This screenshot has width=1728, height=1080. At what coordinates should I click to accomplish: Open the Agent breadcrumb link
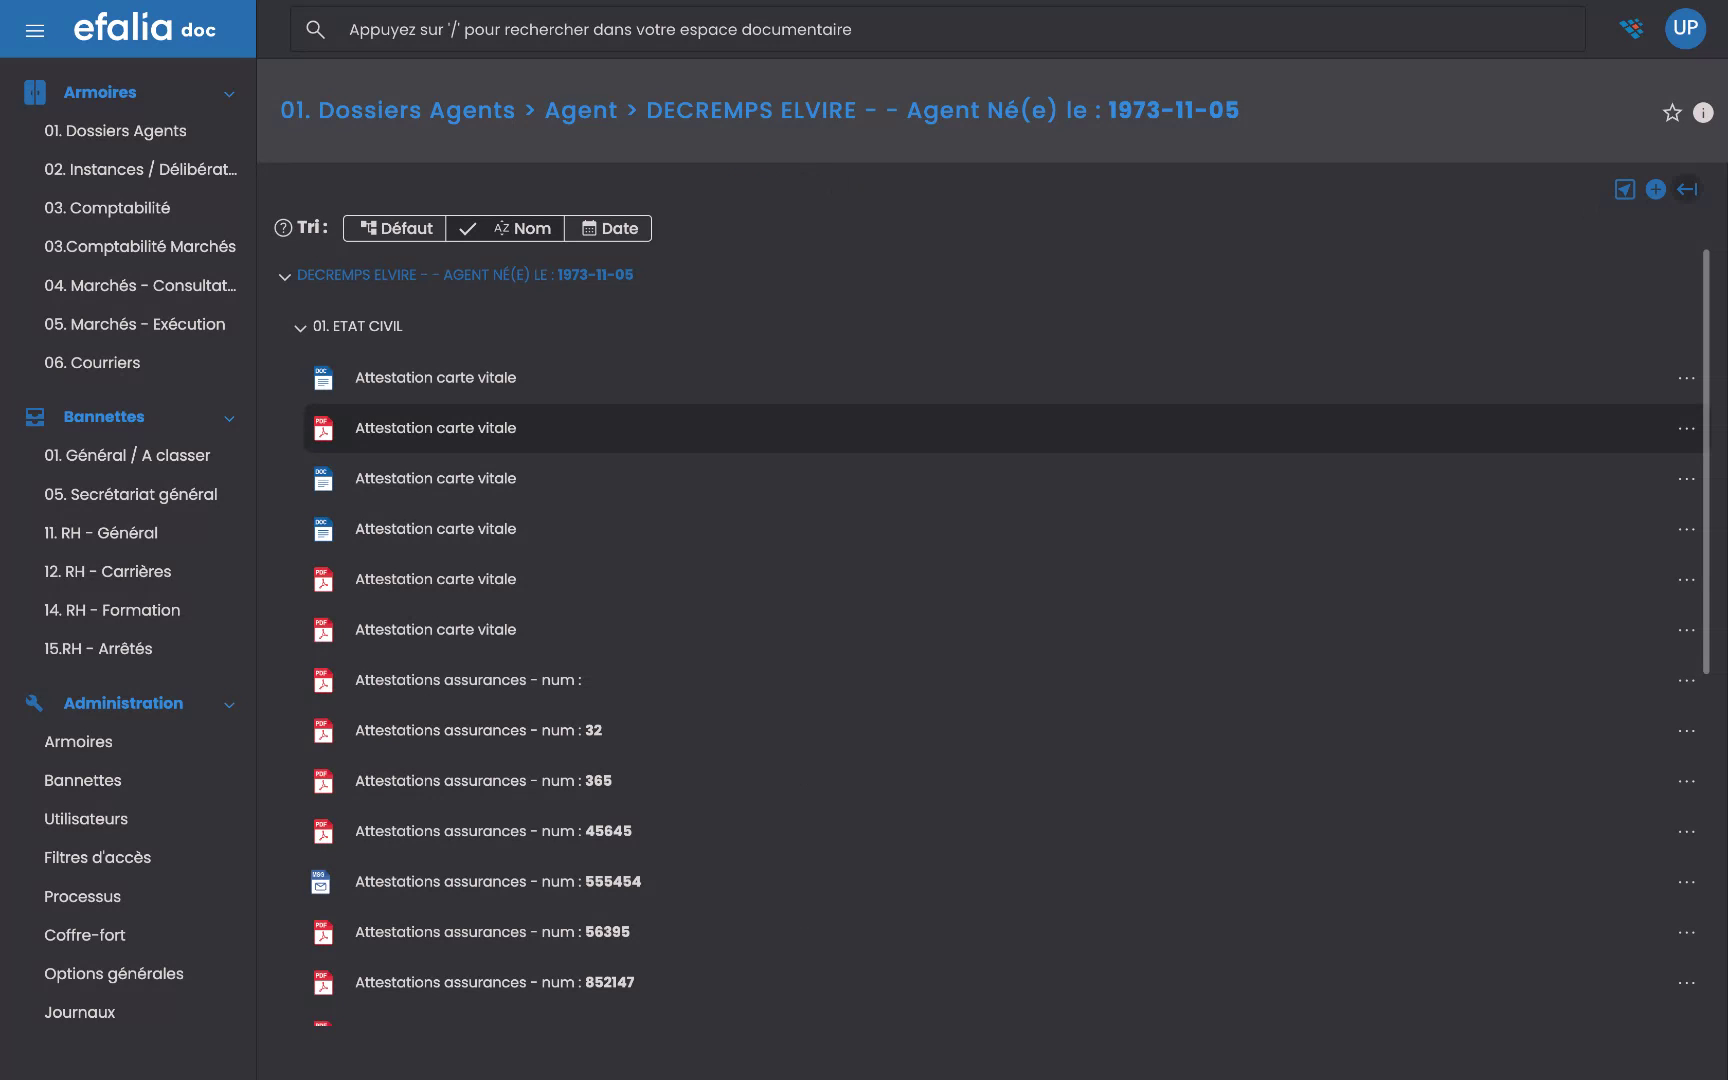[x=580, y=110]
